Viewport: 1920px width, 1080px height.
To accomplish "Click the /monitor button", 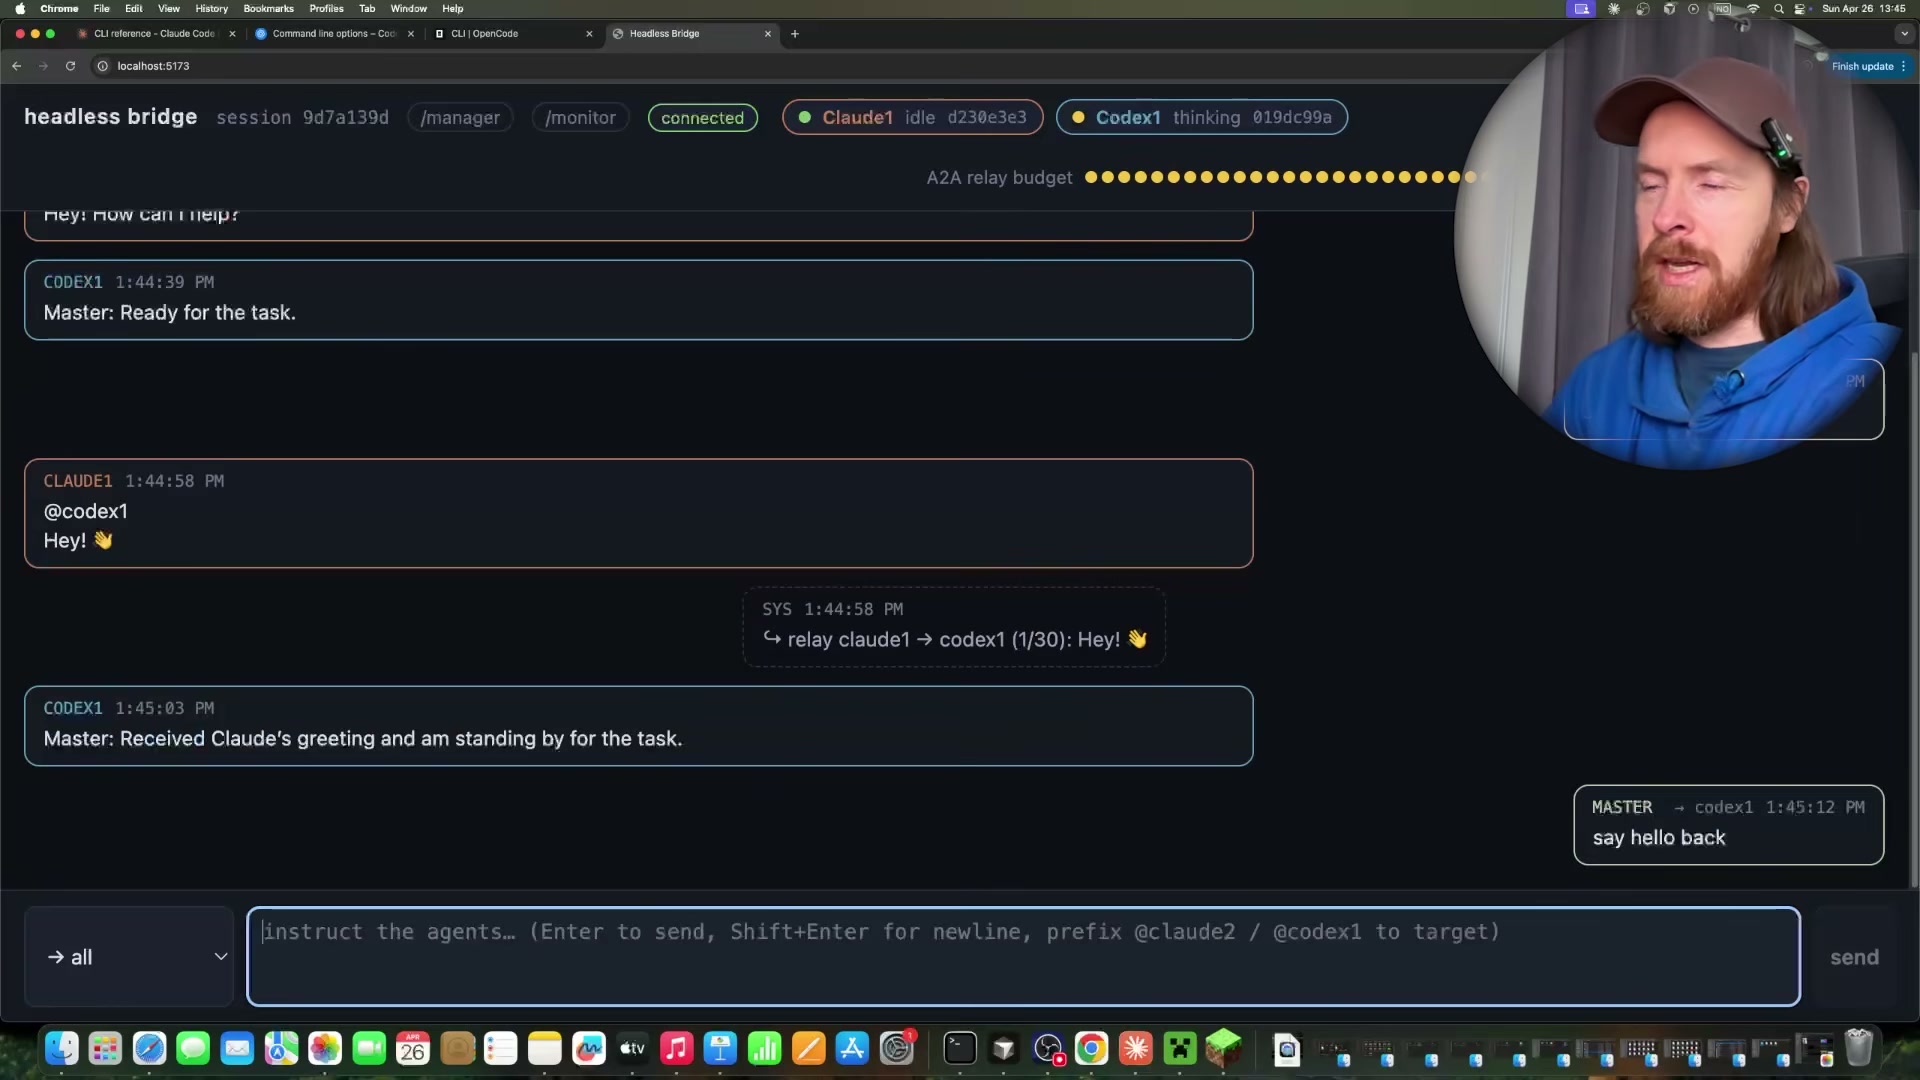I will point(580,117).
